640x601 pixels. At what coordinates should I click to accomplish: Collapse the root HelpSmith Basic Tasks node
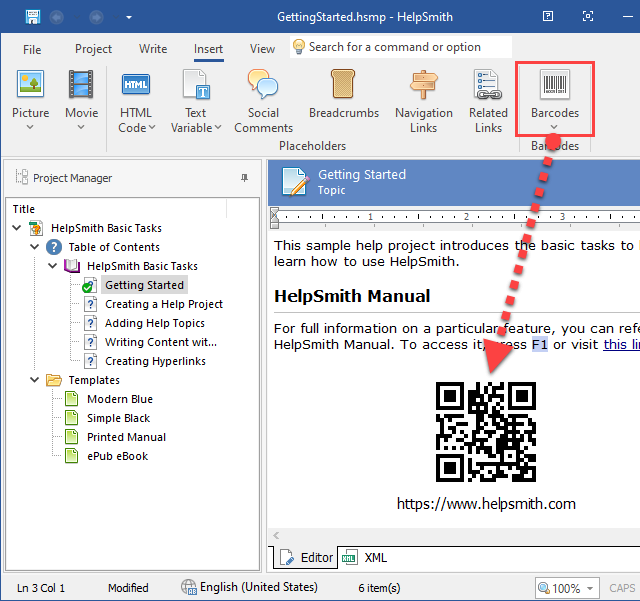point(17,227)
